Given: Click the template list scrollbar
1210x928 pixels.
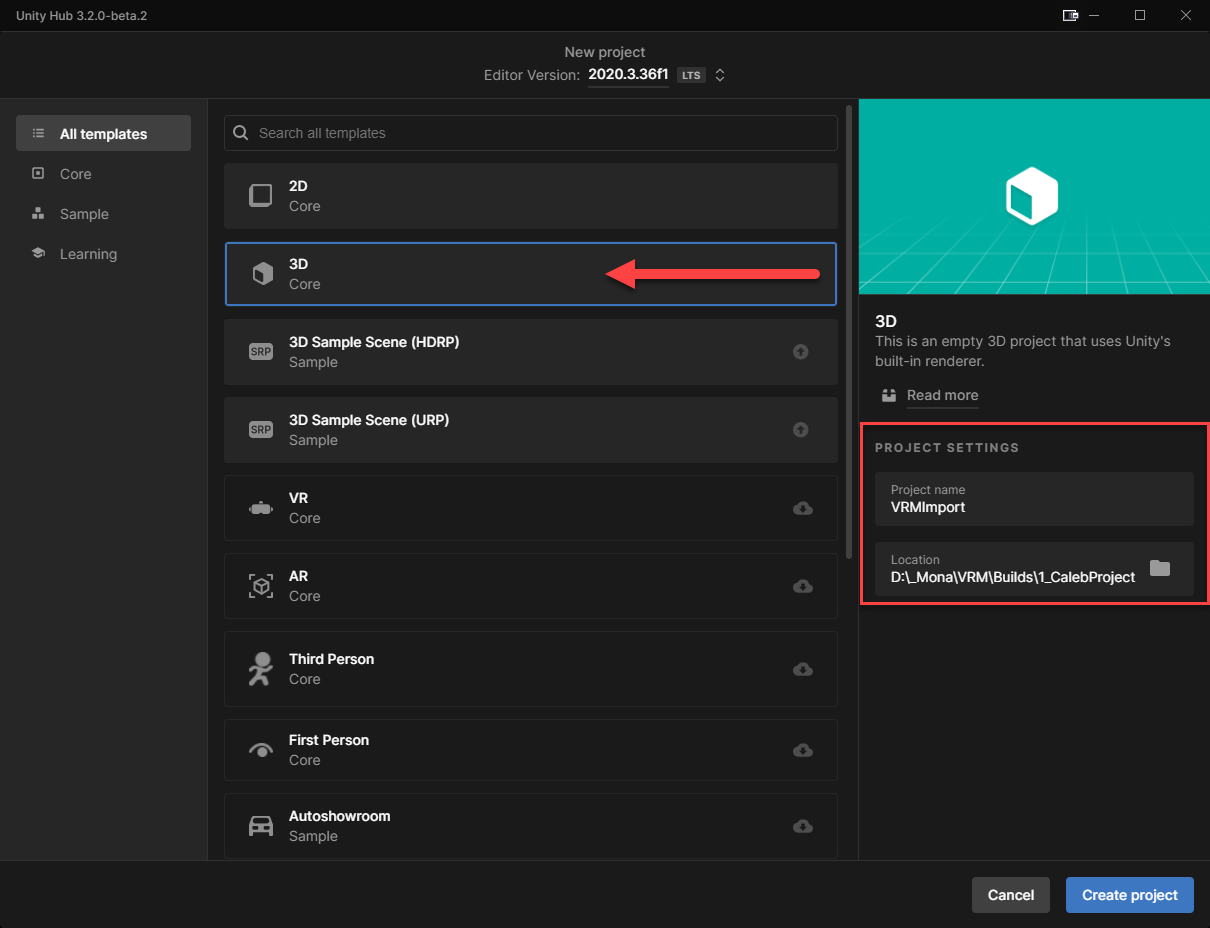Looking at the screenshot, I should coord(849,332).
